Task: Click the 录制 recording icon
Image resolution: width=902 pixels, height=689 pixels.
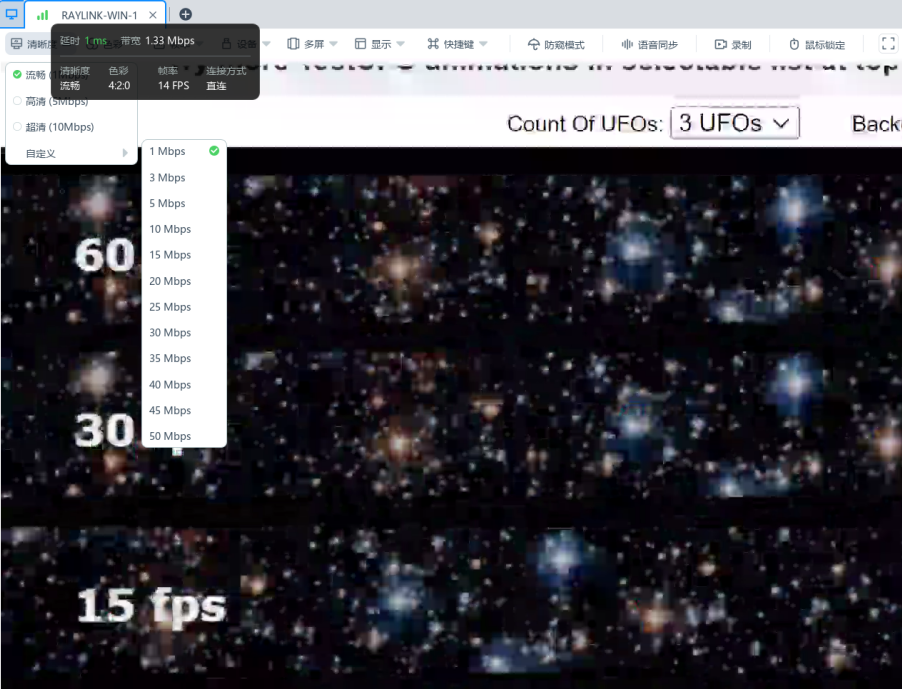Action: click(720, 44)
